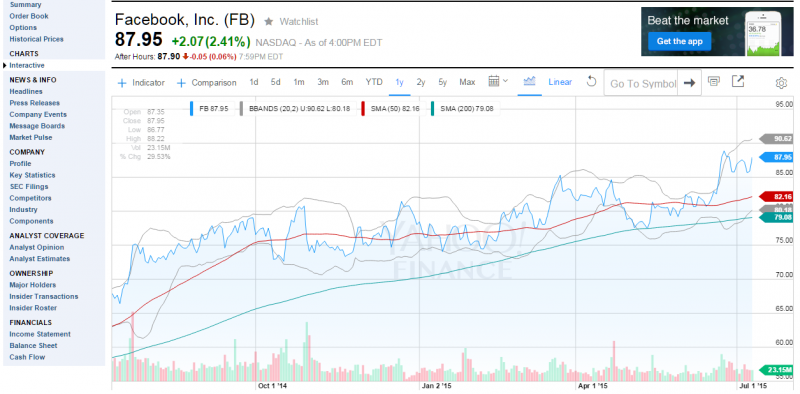Open Historical Prices in sidebar

tap(36, 39)
